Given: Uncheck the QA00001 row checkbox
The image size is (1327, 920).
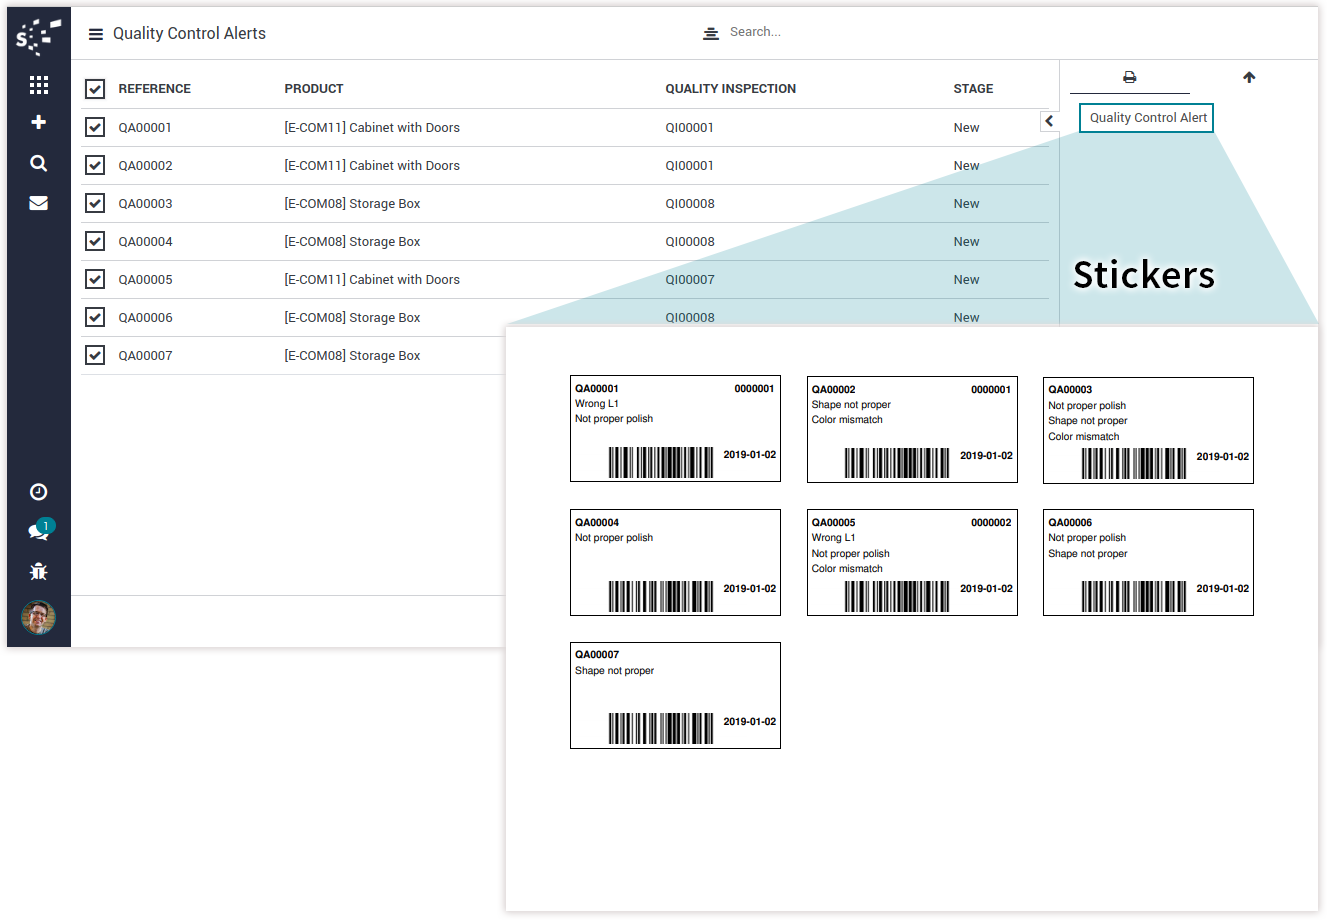Looking at the screenshot, I should pos(95,127).
